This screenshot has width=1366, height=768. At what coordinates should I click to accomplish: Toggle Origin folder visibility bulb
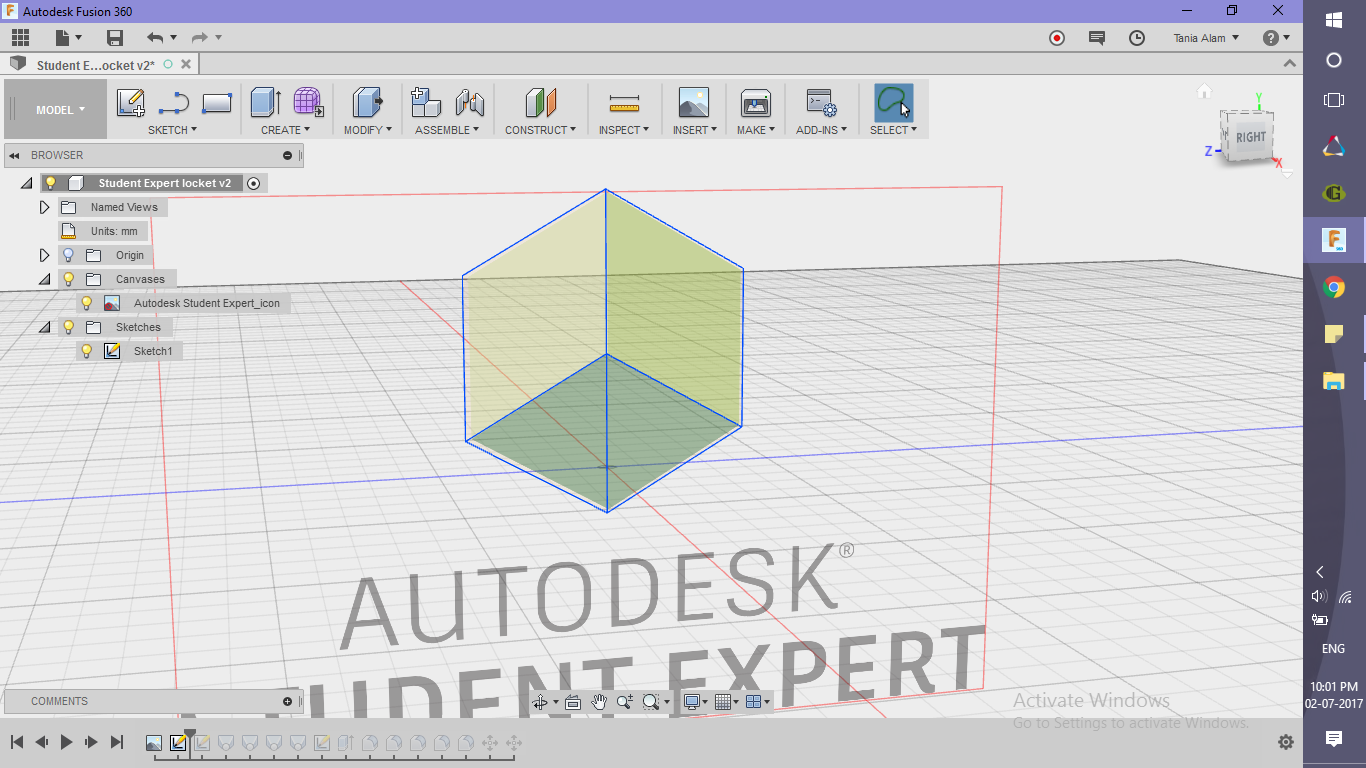[x=69, y=255]
